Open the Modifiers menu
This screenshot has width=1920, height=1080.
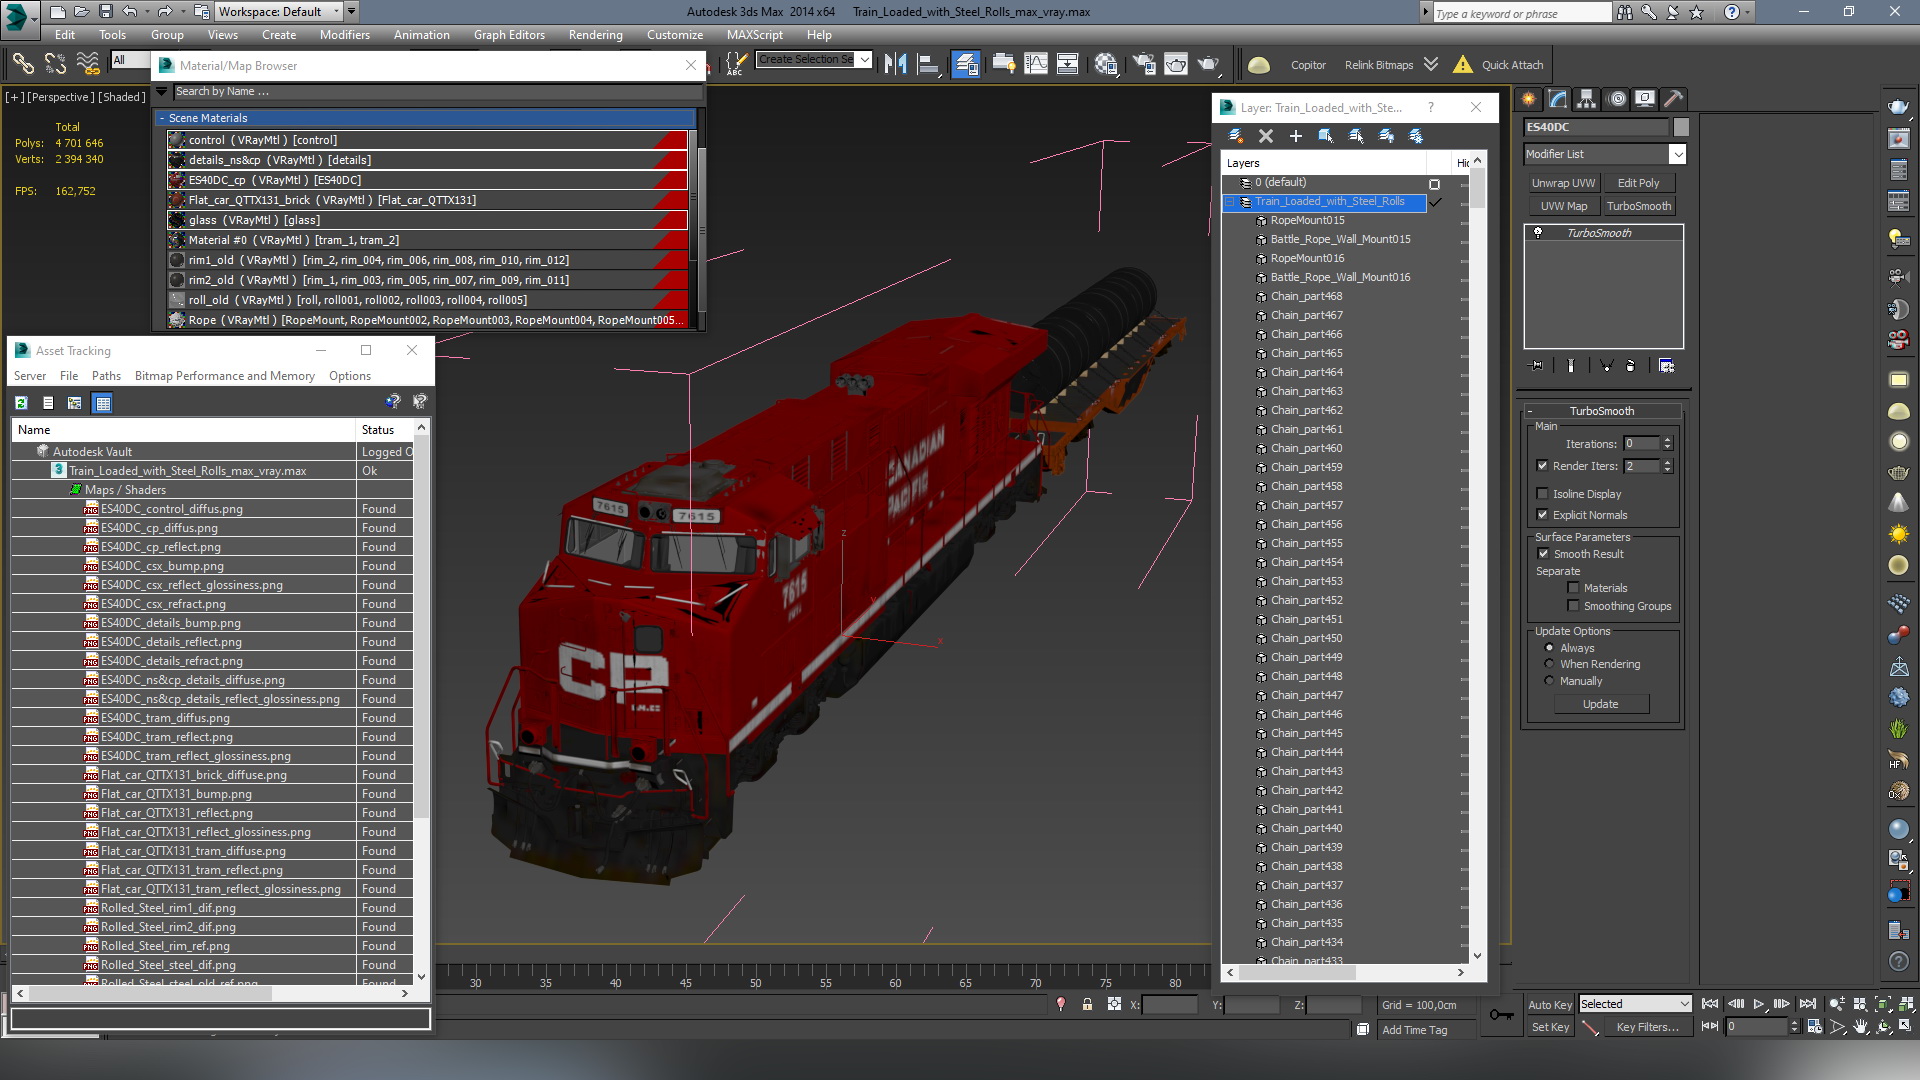pyautogui.click(x=345, y=35)
